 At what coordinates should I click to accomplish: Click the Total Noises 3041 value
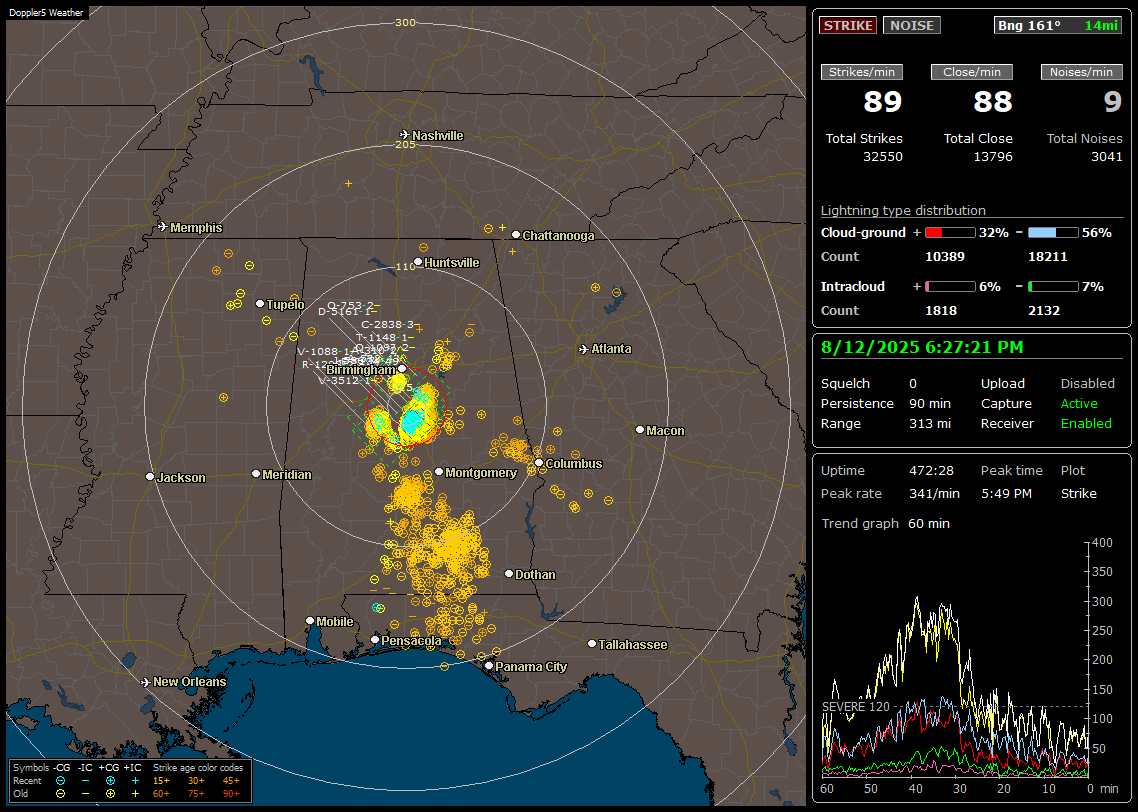point(1107,157)
